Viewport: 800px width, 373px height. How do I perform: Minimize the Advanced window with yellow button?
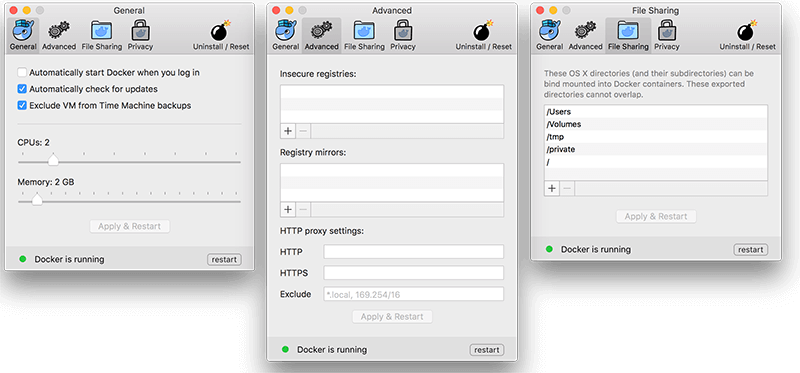coord(289,10)
